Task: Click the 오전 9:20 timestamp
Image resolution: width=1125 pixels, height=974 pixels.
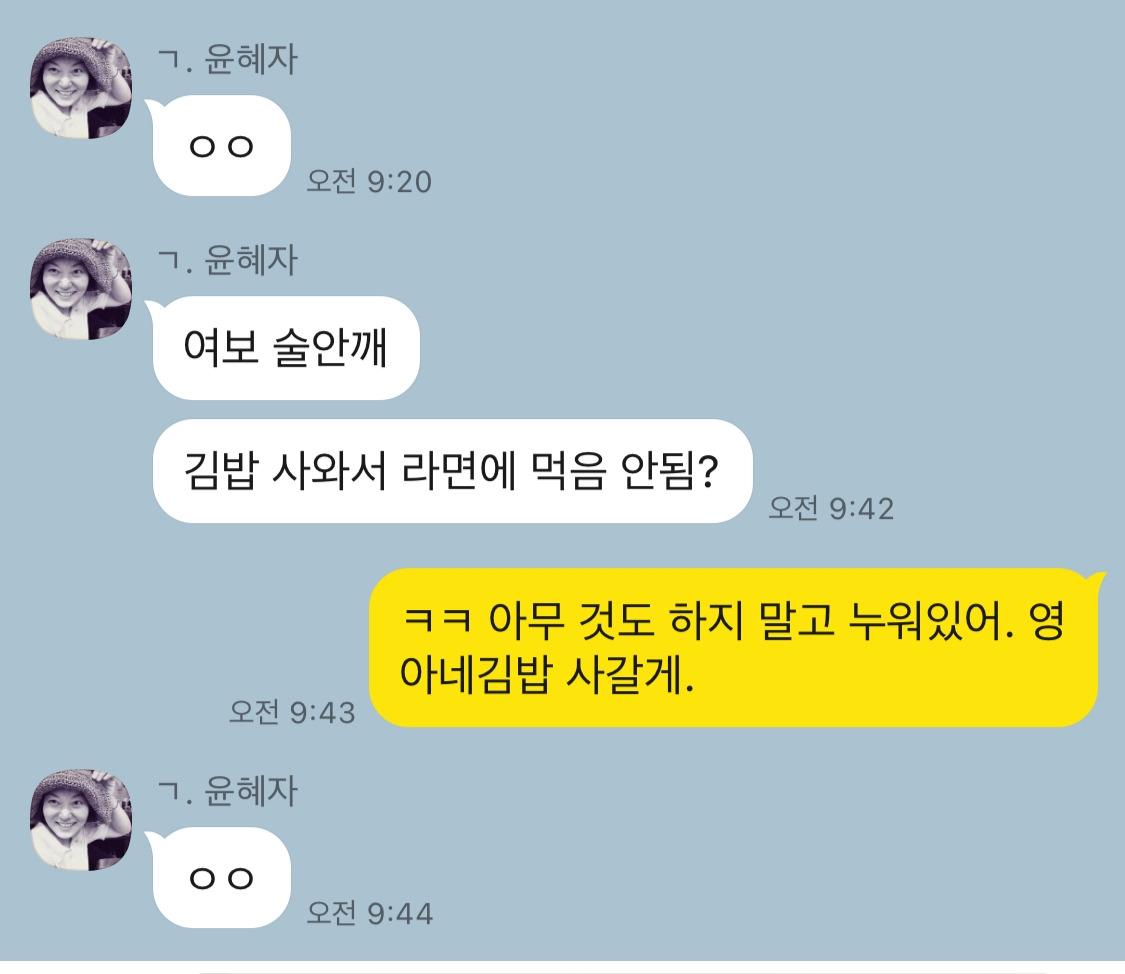Action: (x=369, y=181)
